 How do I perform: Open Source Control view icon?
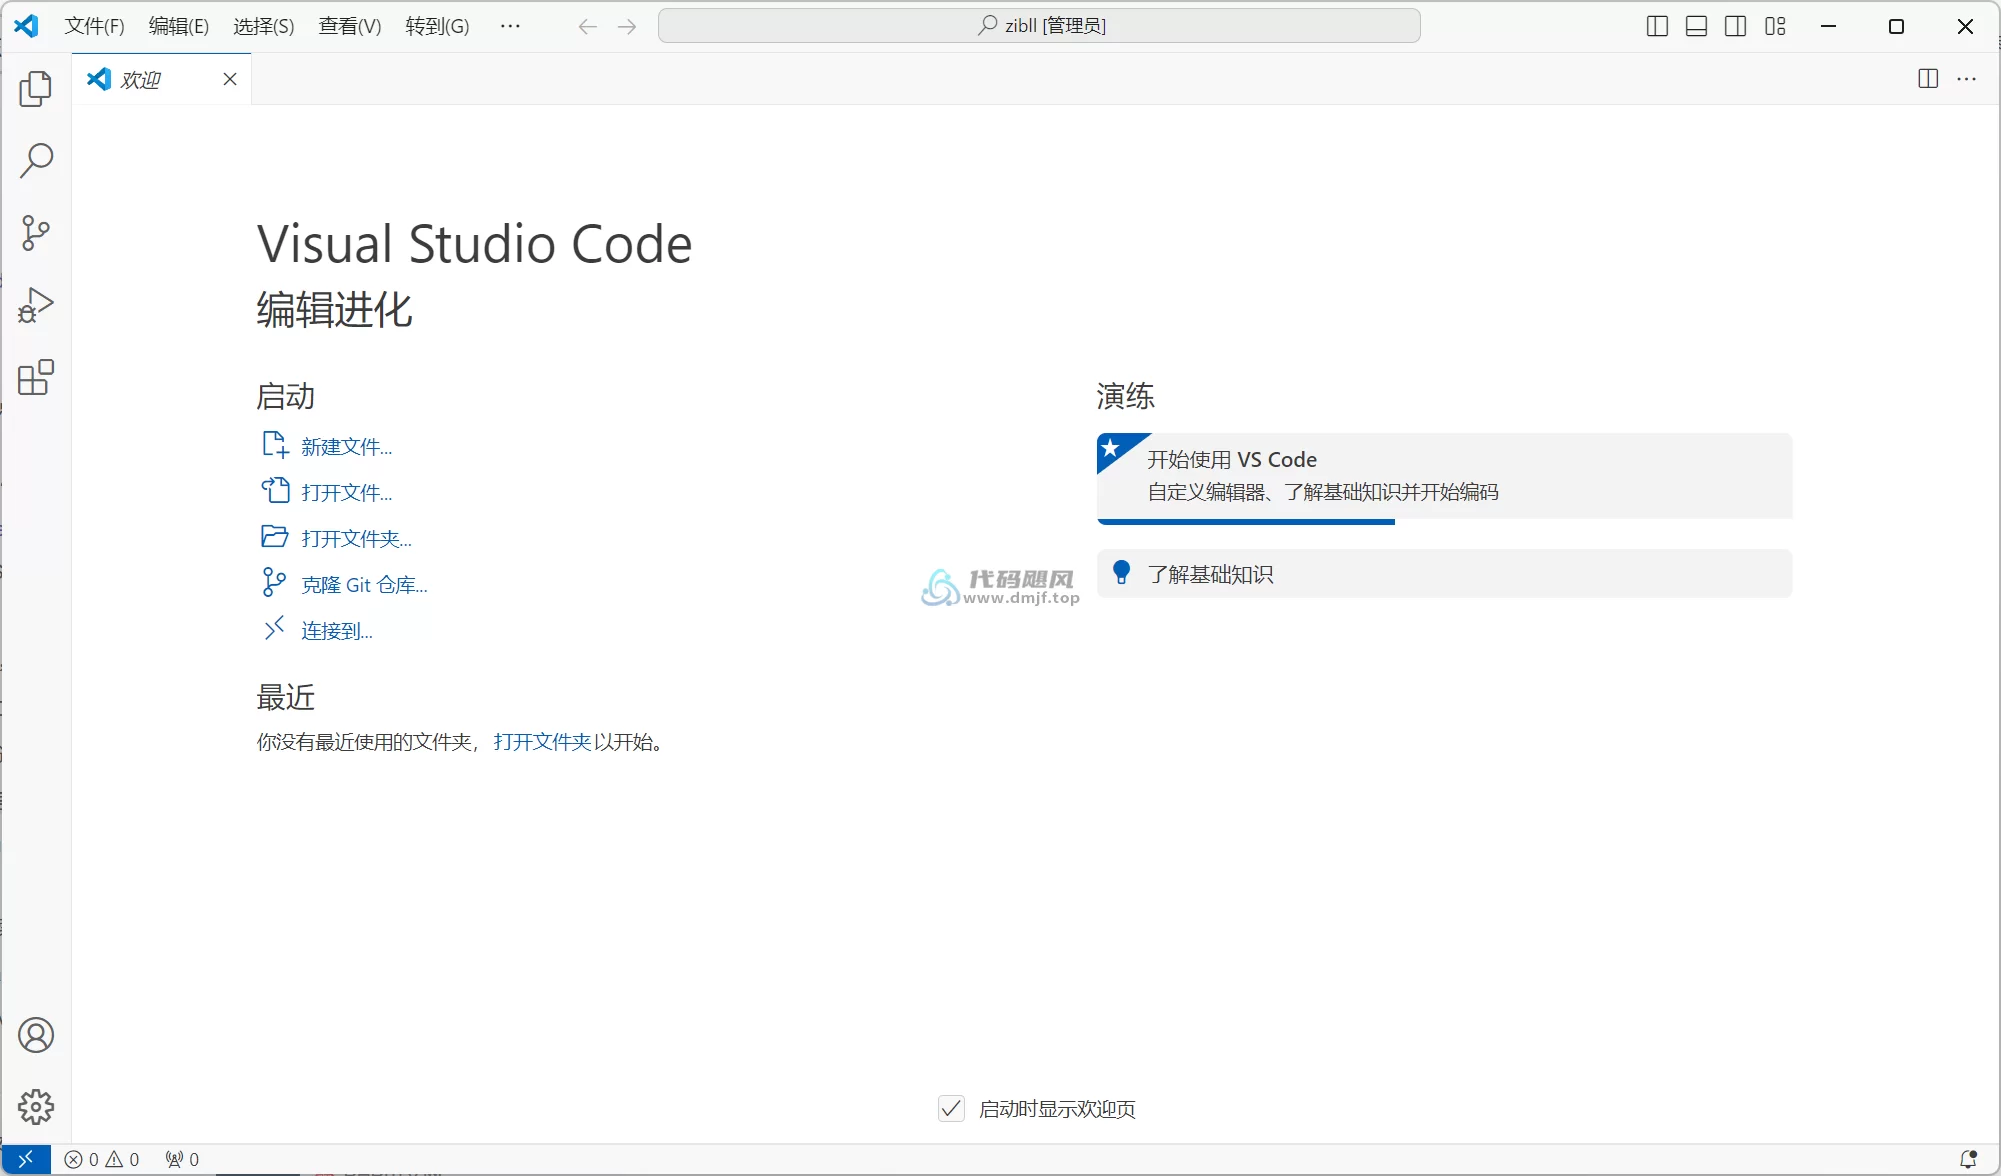pyautogui.click(x=36, y=233)
